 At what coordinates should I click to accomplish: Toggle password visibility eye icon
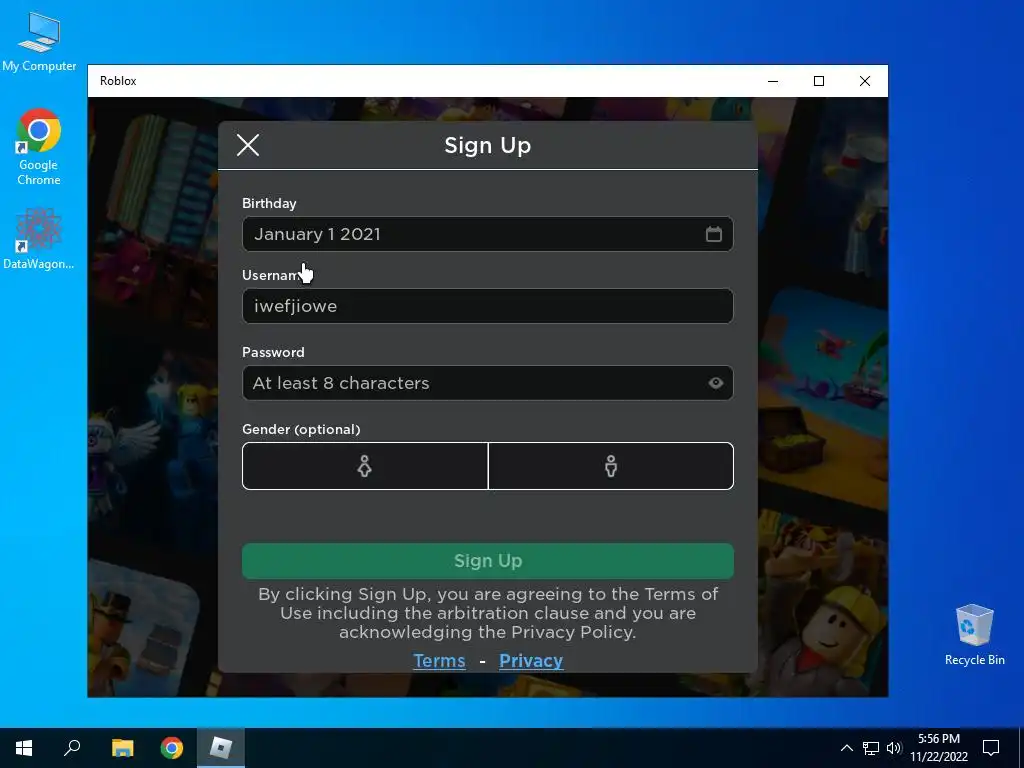point(716,383)
